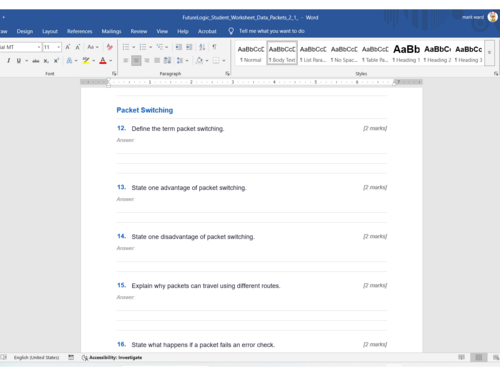Open the References tab
This screenshot has width=500, height=375.
[80, 31]
